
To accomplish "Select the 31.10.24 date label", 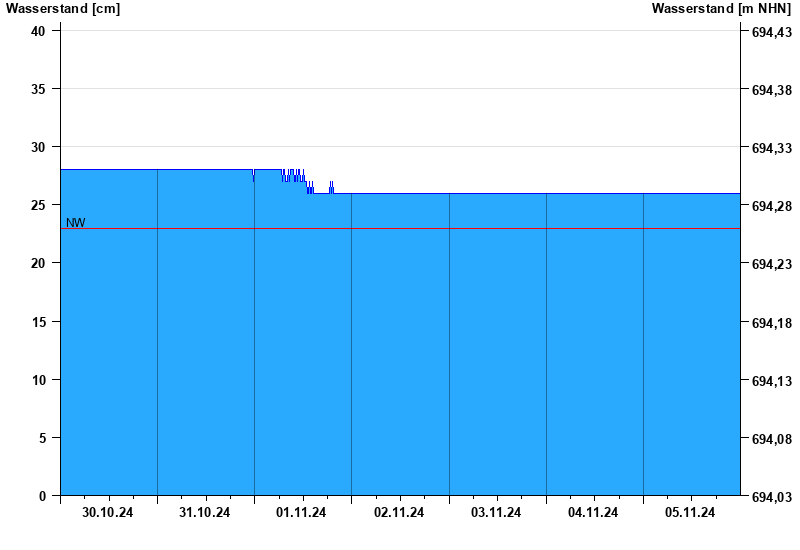I will pyautogui.click(x=204, y=513).
